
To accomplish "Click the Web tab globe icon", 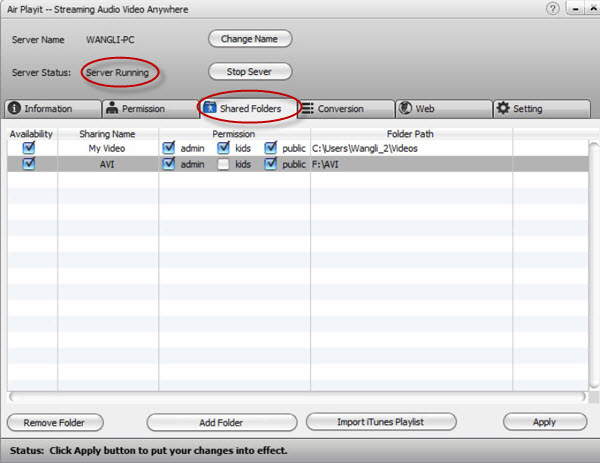I will 405,108.
